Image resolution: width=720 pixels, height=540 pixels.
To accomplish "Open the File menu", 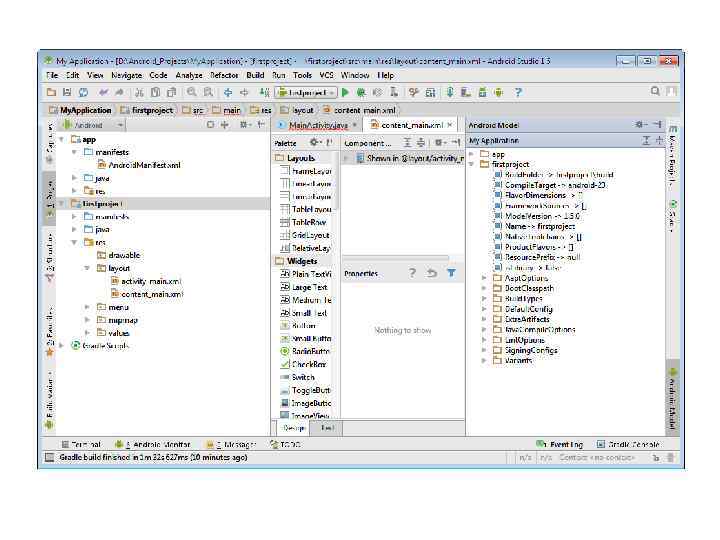I will 52,75.
